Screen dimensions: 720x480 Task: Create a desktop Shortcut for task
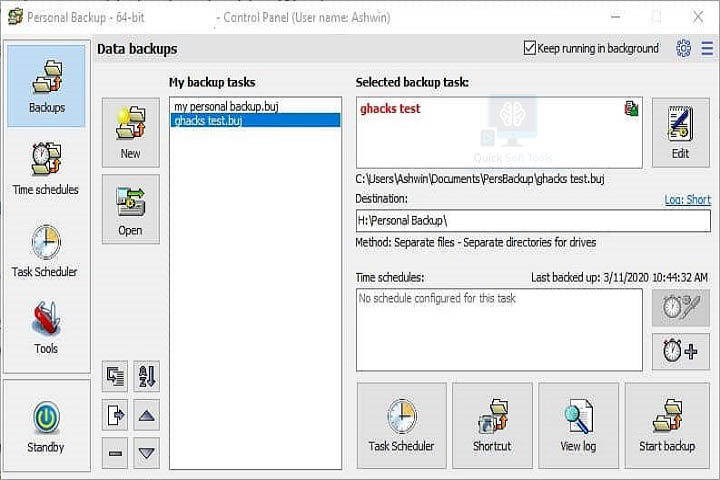[x=492, y=426]
